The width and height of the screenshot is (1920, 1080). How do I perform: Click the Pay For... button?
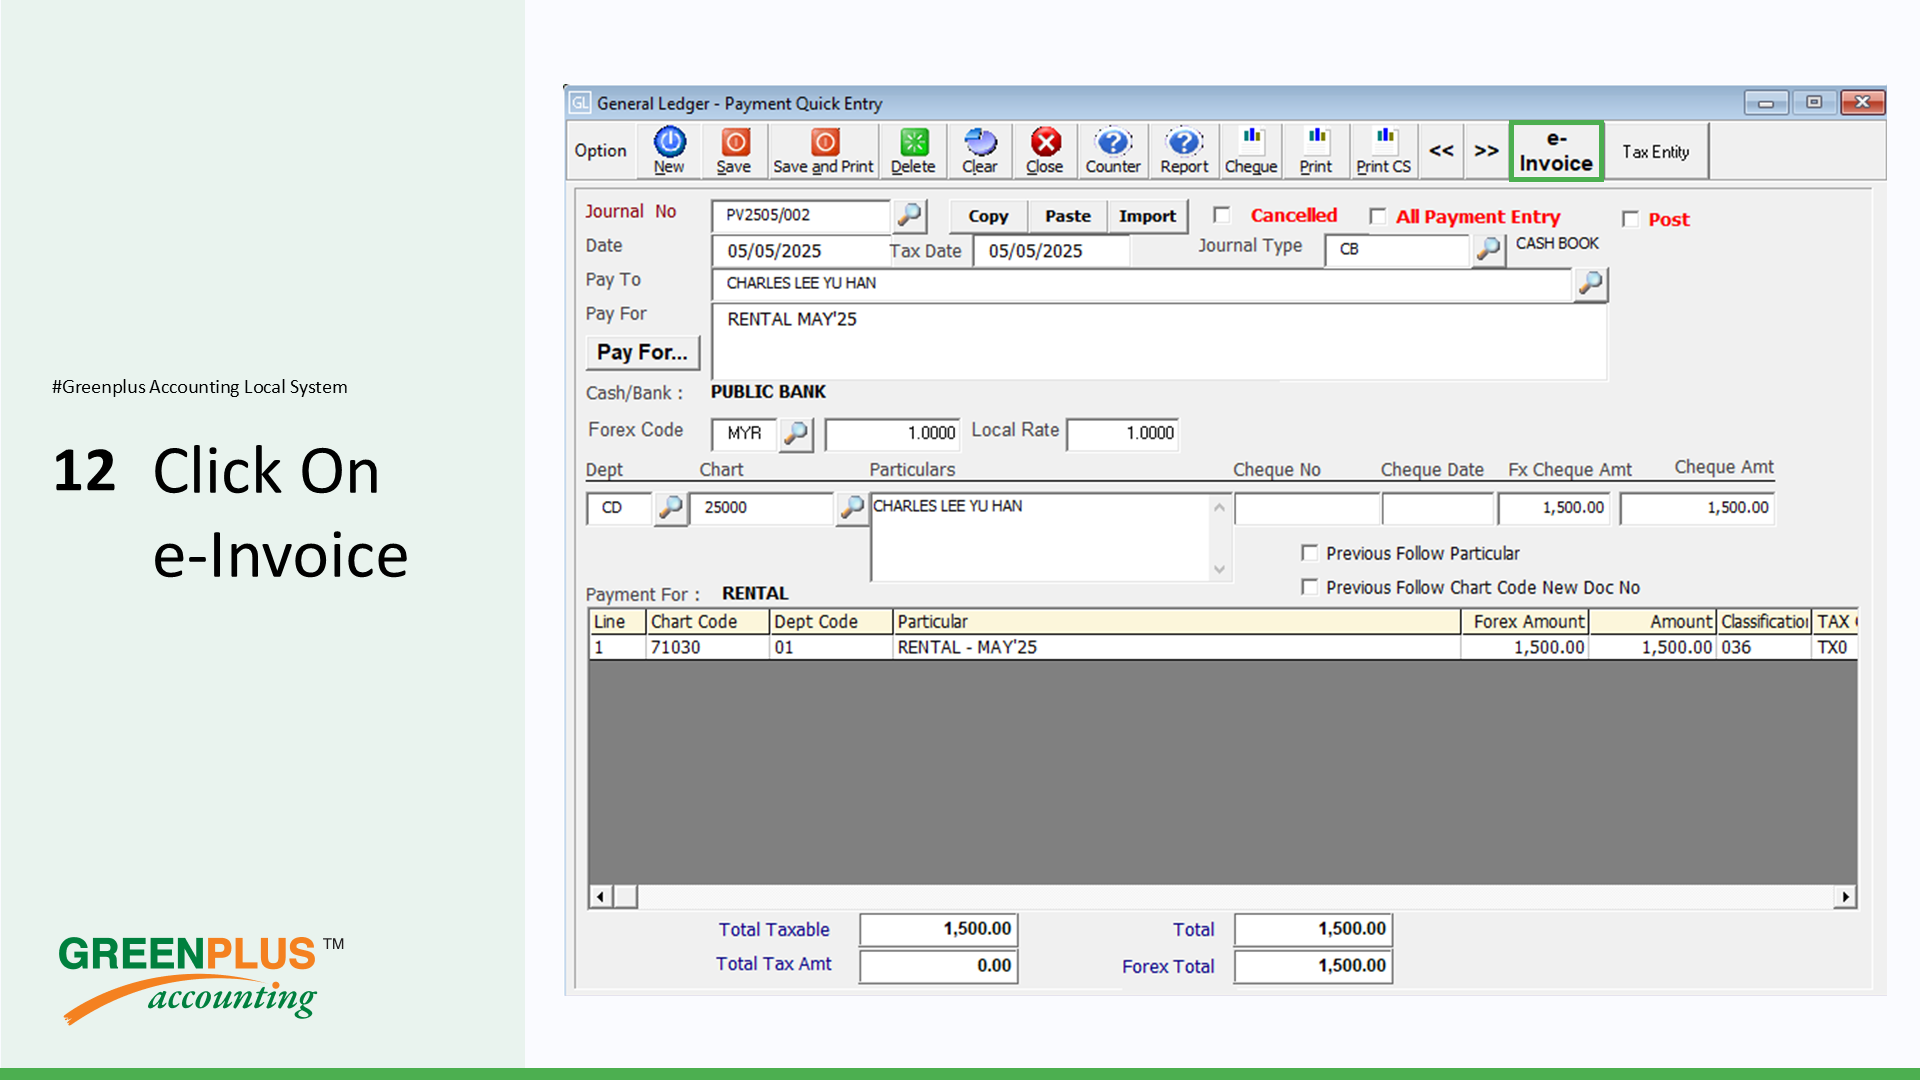[x=642, y=352]
